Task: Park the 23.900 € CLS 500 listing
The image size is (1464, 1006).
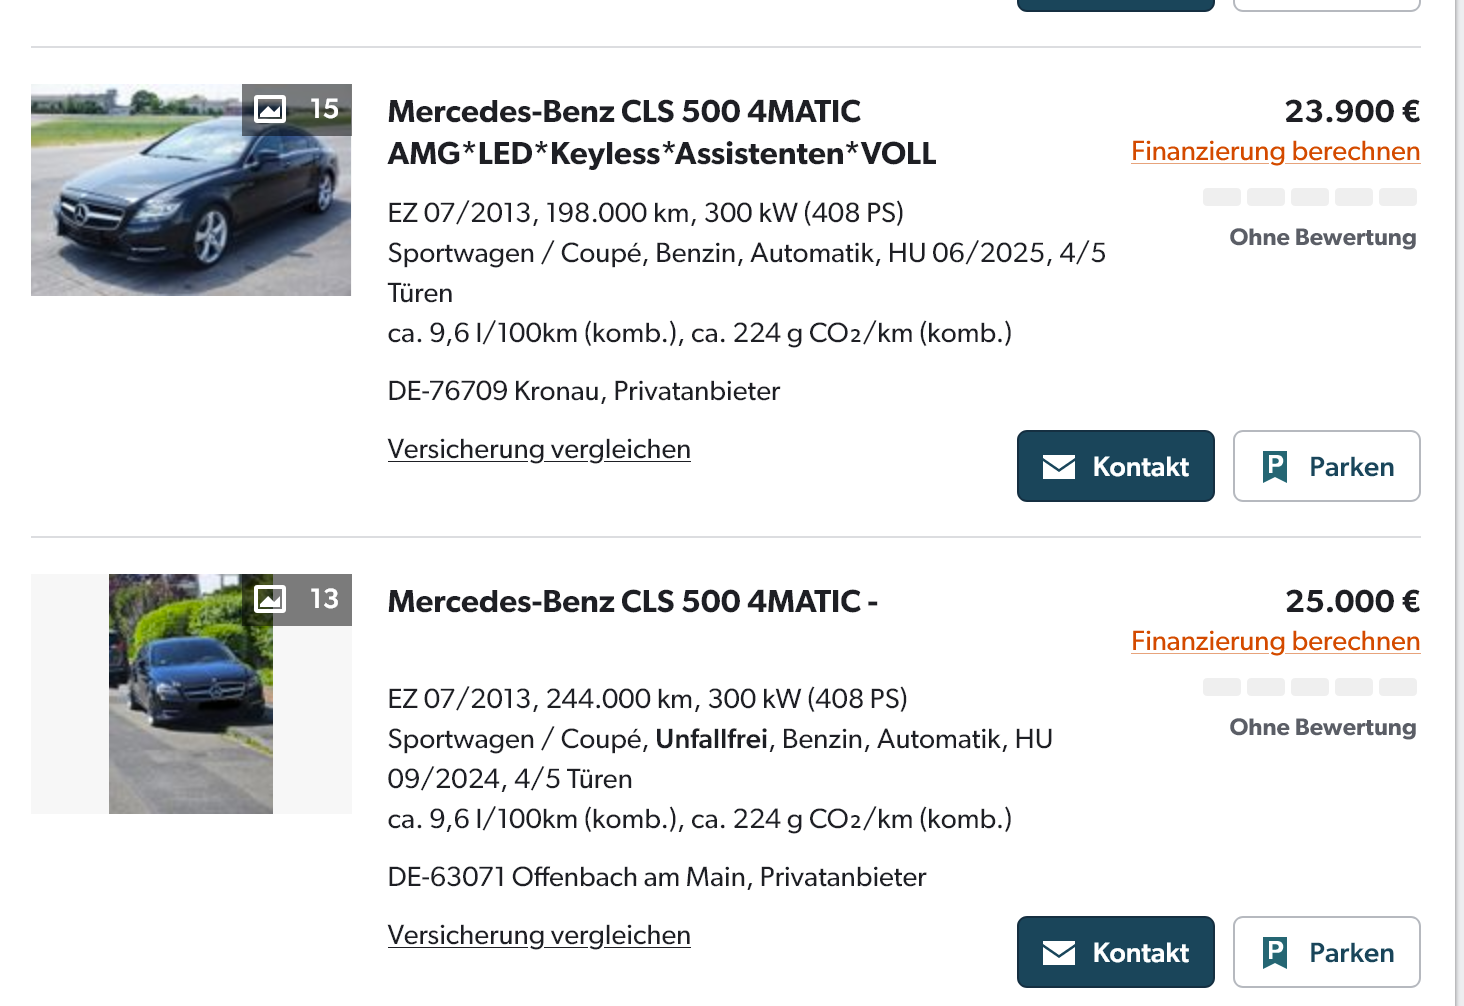Action: click(x=1326, y=467)
